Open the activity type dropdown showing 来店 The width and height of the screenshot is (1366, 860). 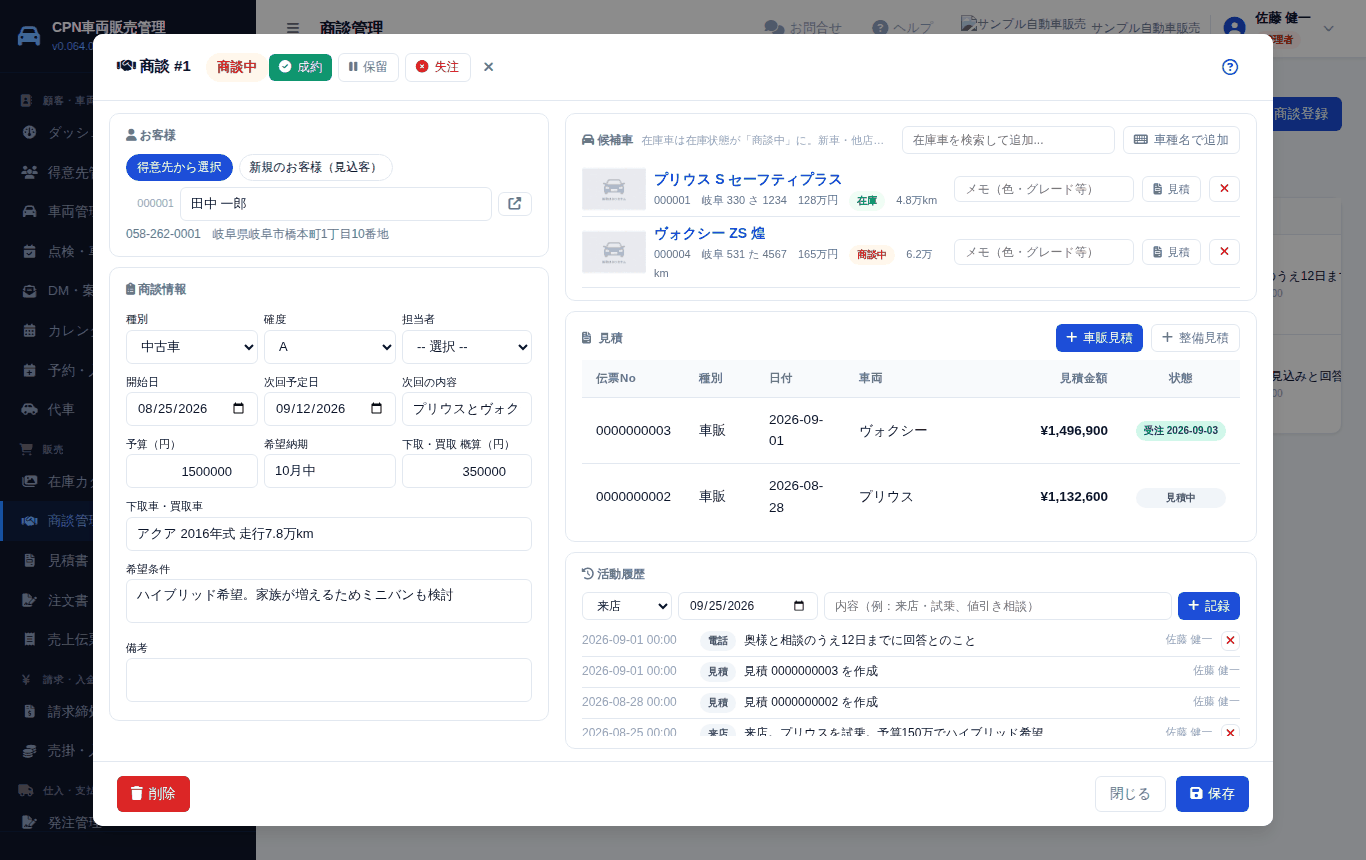(627, 606)
